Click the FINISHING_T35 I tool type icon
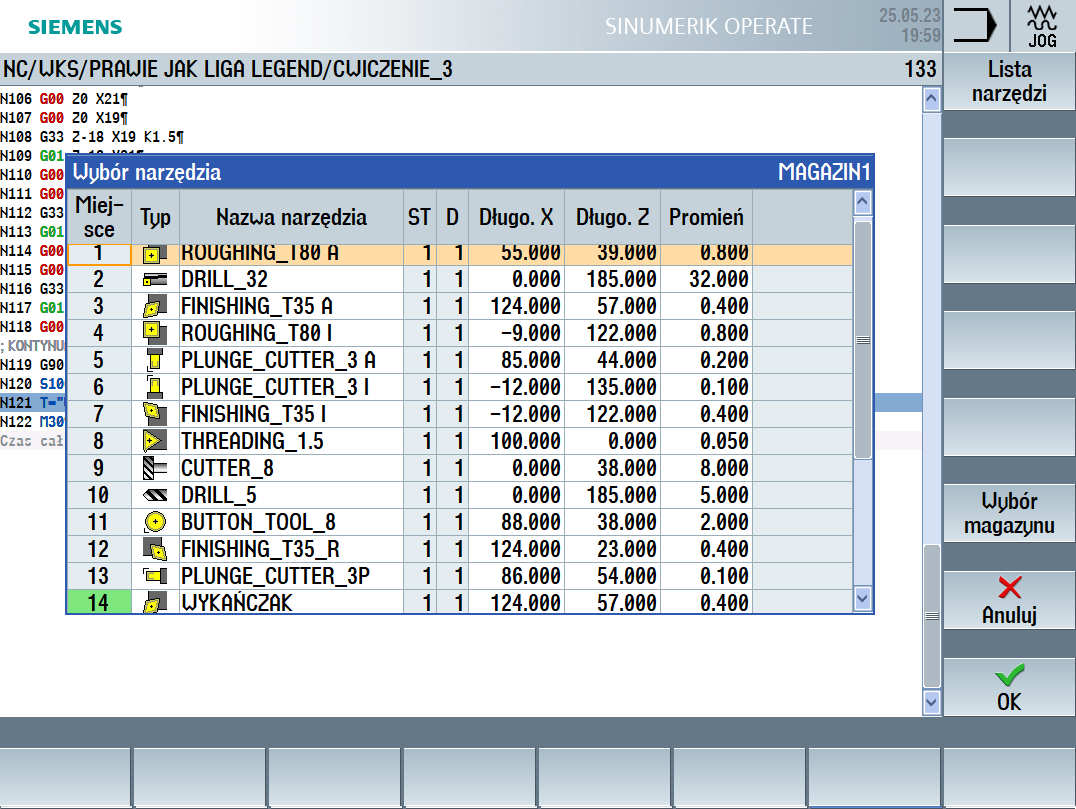The height and width of the screenshot is (809, 1076). [x=154, y=414]
